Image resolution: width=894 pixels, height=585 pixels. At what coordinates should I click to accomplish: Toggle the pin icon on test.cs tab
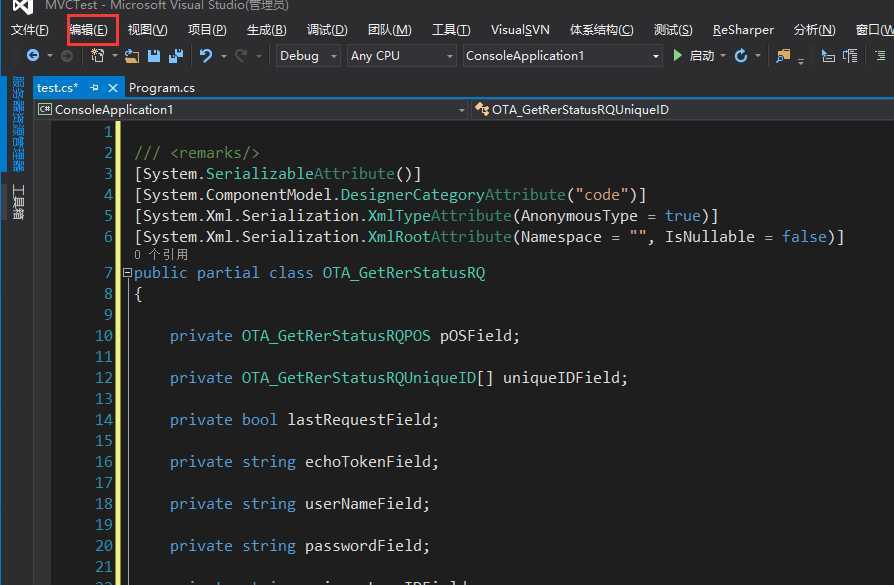click(95, 88)
